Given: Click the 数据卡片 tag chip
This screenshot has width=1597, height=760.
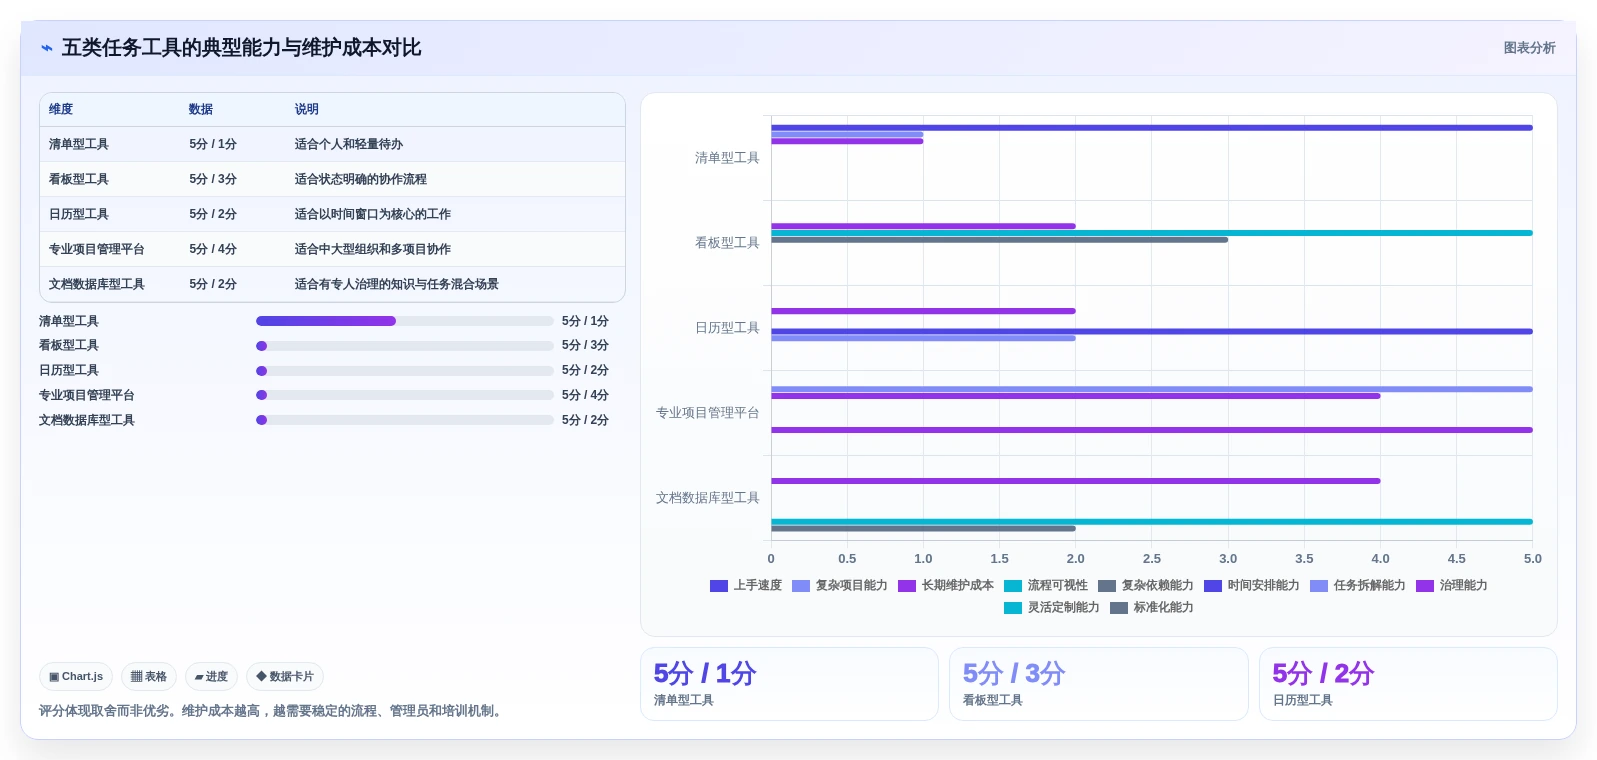Looking at the screenshot, I should [285, 677].
